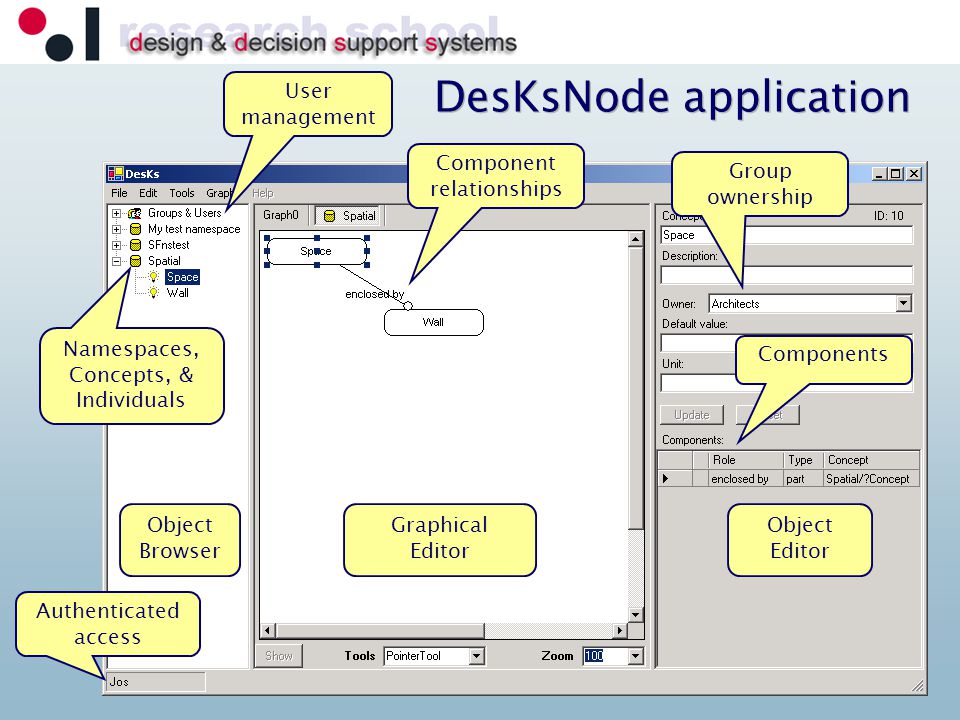Image resolution: width=960 pixels, height=720 pixels.
Task: Click the Groups & Users people icon
Action: [x=135, y=213]
